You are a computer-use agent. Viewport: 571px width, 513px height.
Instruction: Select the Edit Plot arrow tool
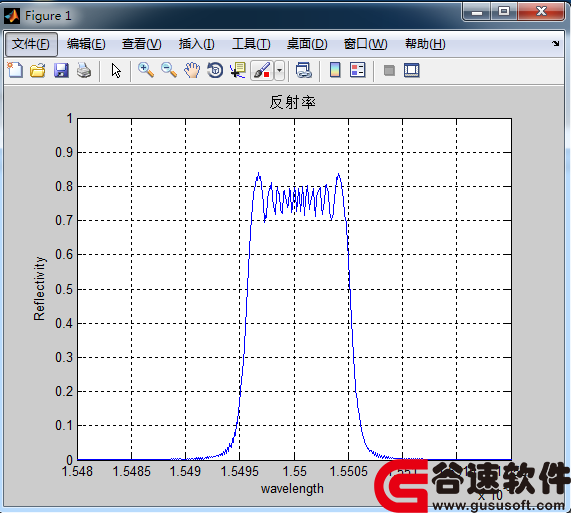116,70
